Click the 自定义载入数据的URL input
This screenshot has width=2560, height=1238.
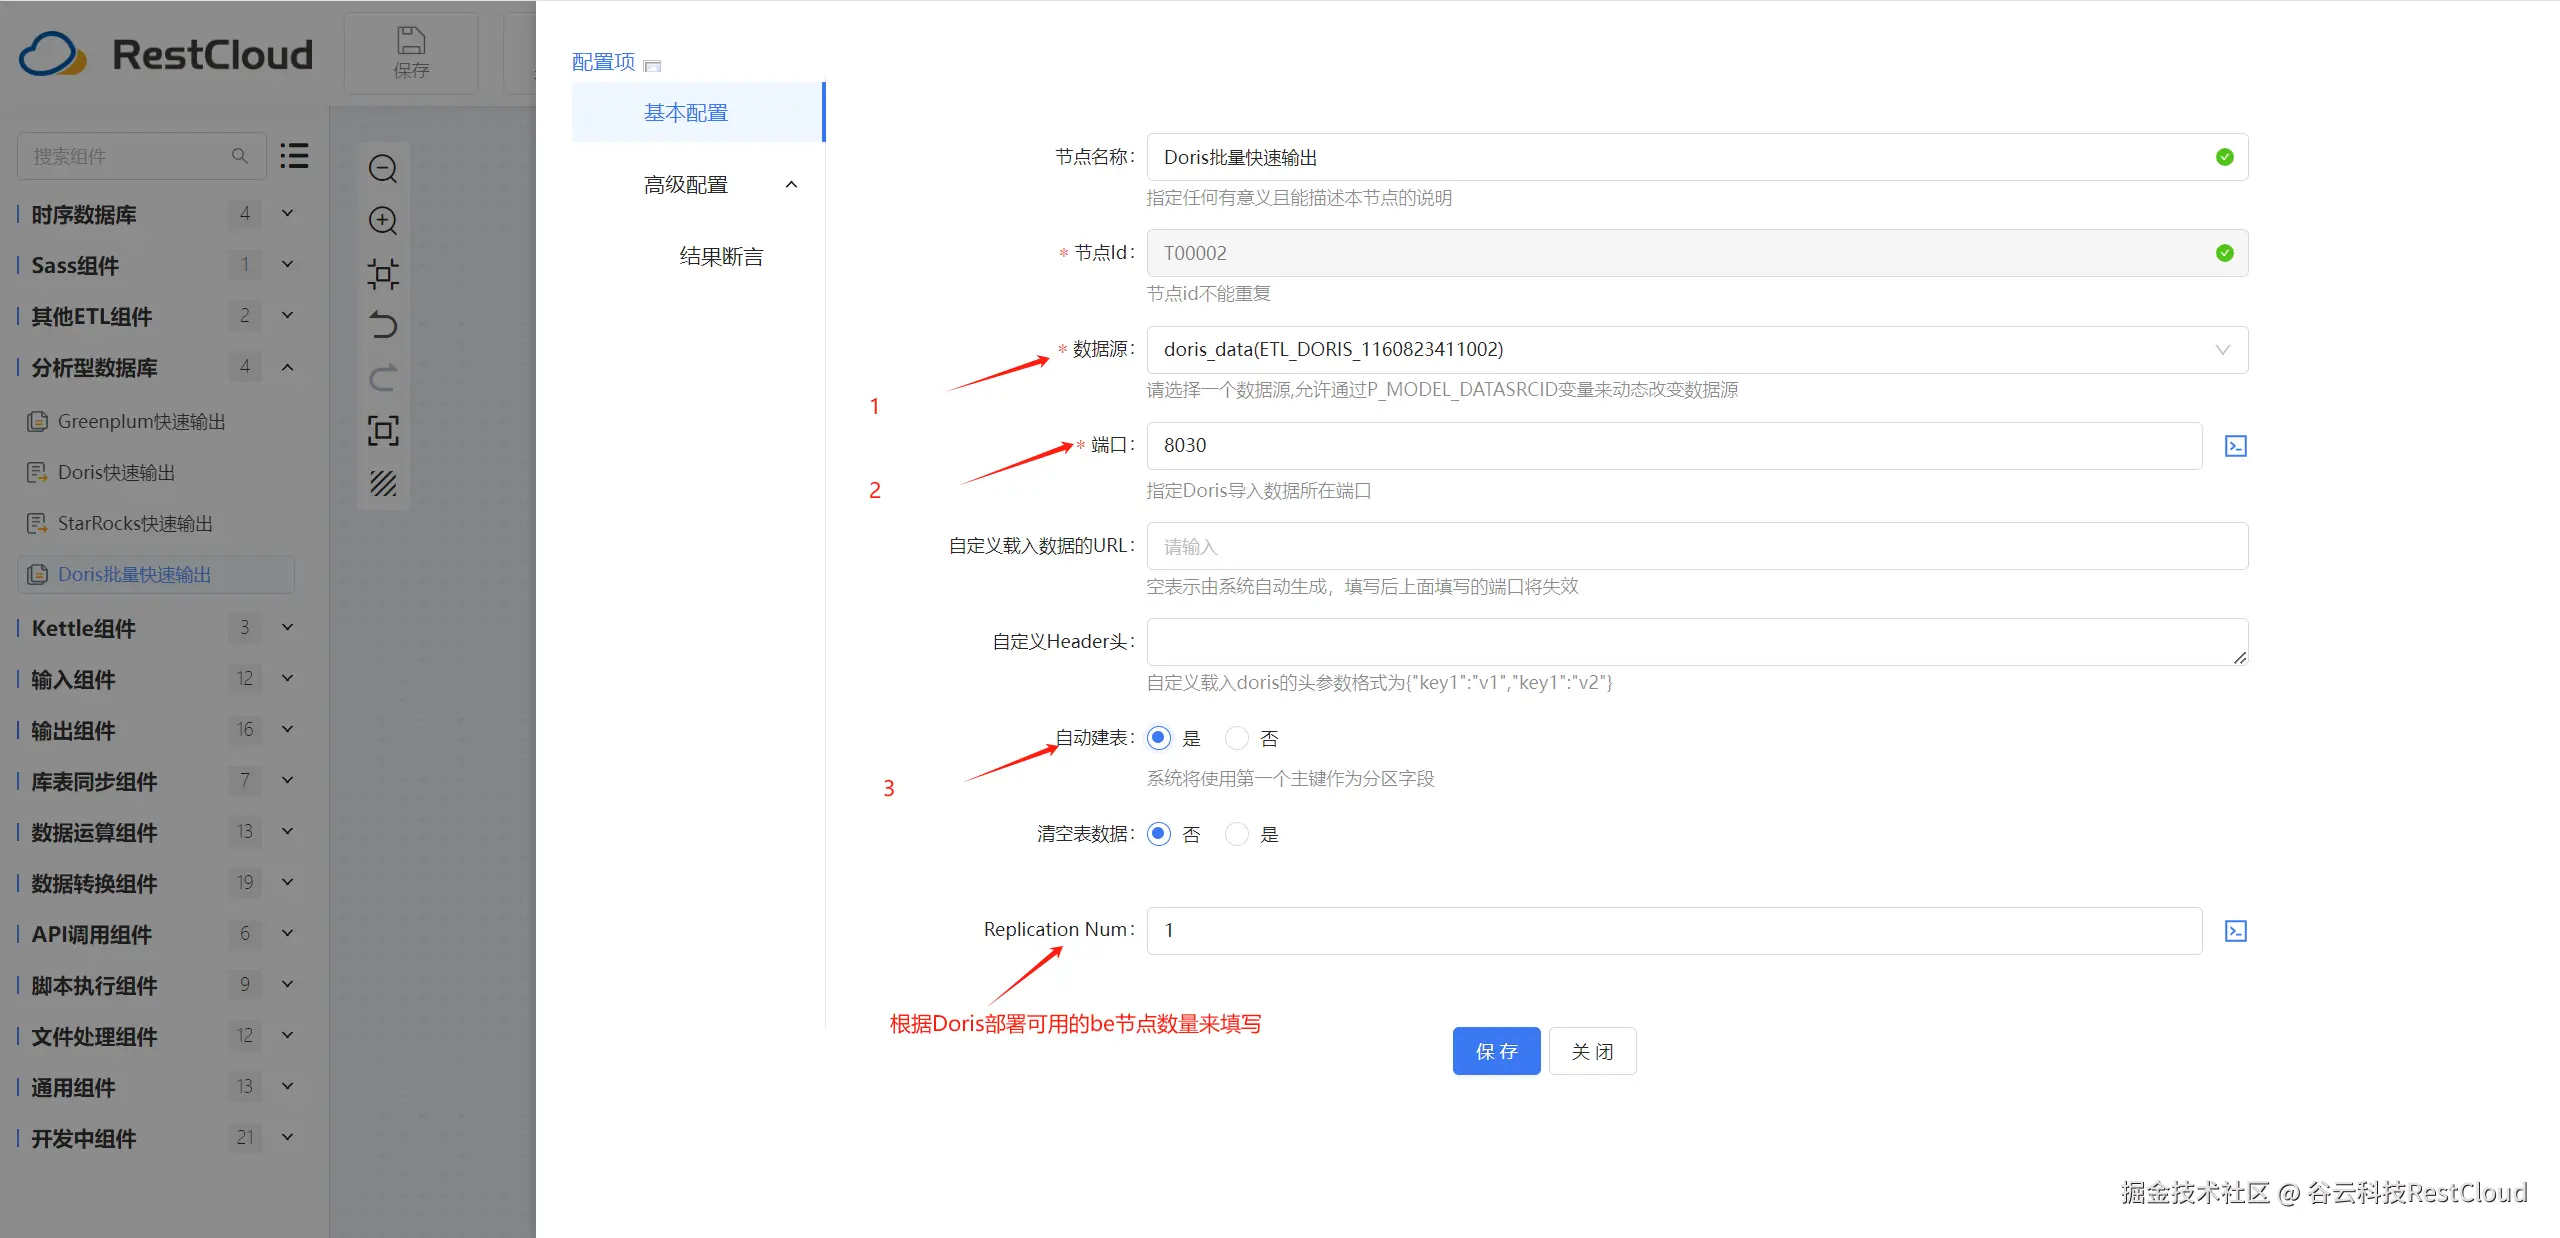[x=1697, y=546]
